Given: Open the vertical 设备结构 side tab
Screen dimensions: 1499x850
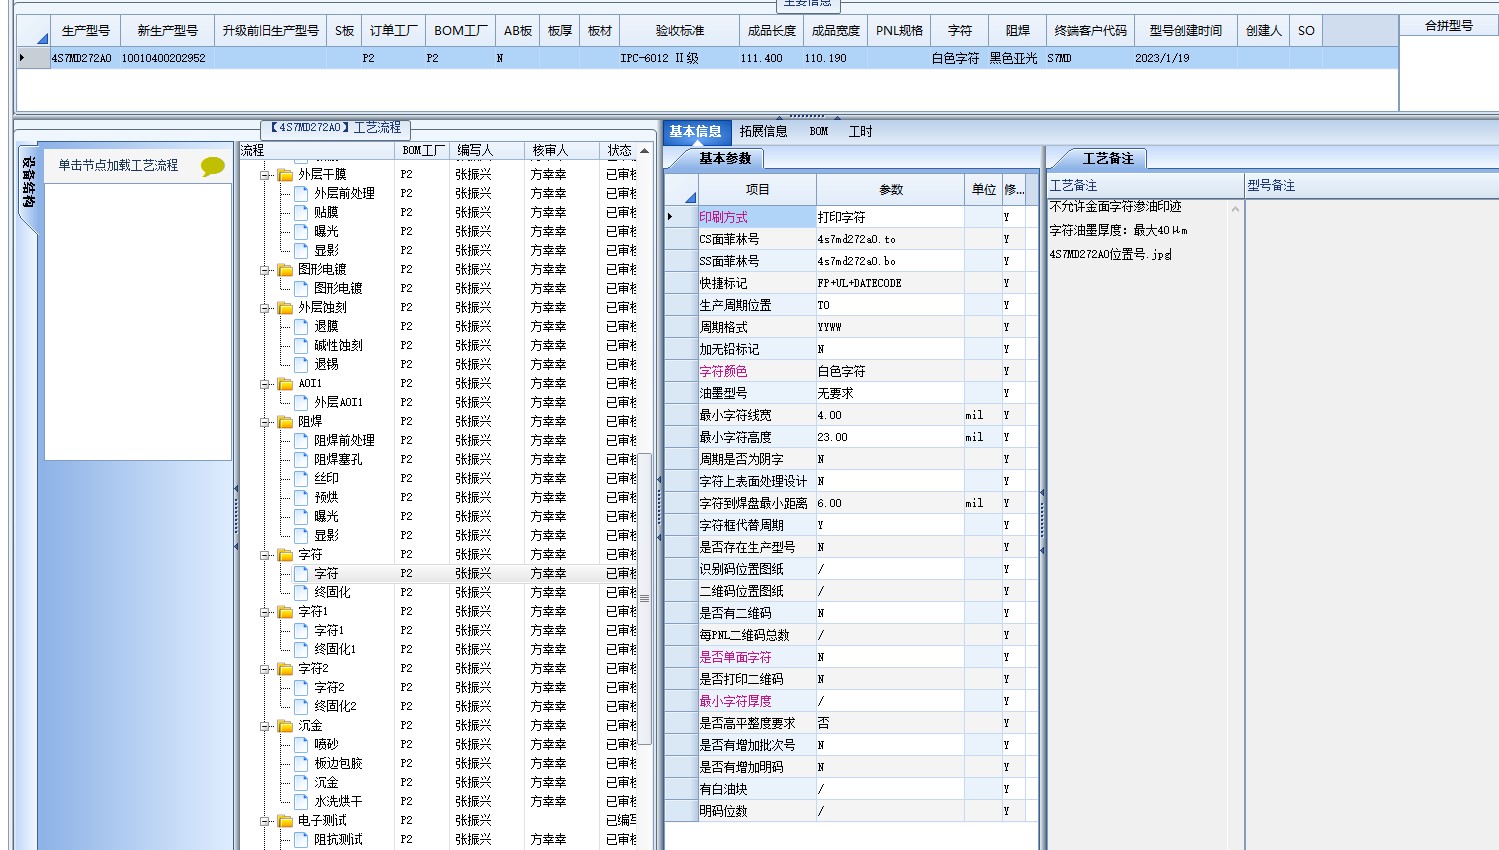Looking at the screenshot, I should click(x=29, y=182).
